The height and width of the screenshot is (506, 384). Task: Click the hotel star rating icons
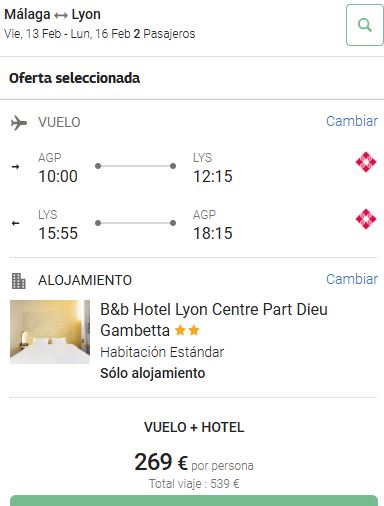(187, 331)
